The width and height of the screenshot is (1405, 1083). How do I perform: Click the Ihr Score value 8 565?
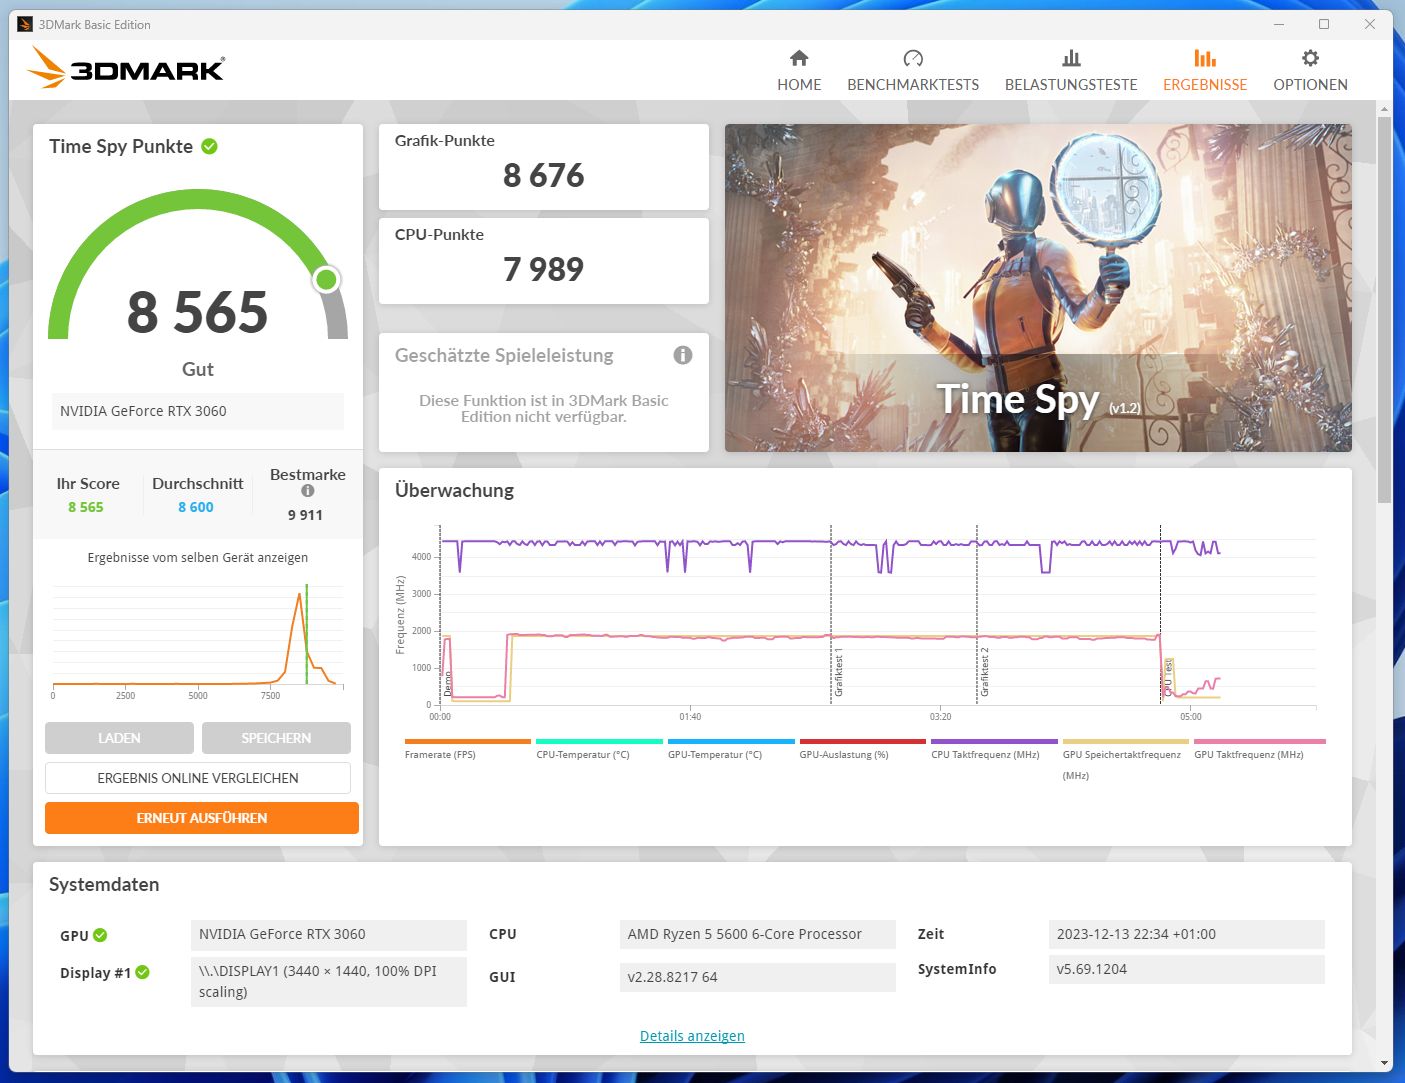(x=86, y=507)
